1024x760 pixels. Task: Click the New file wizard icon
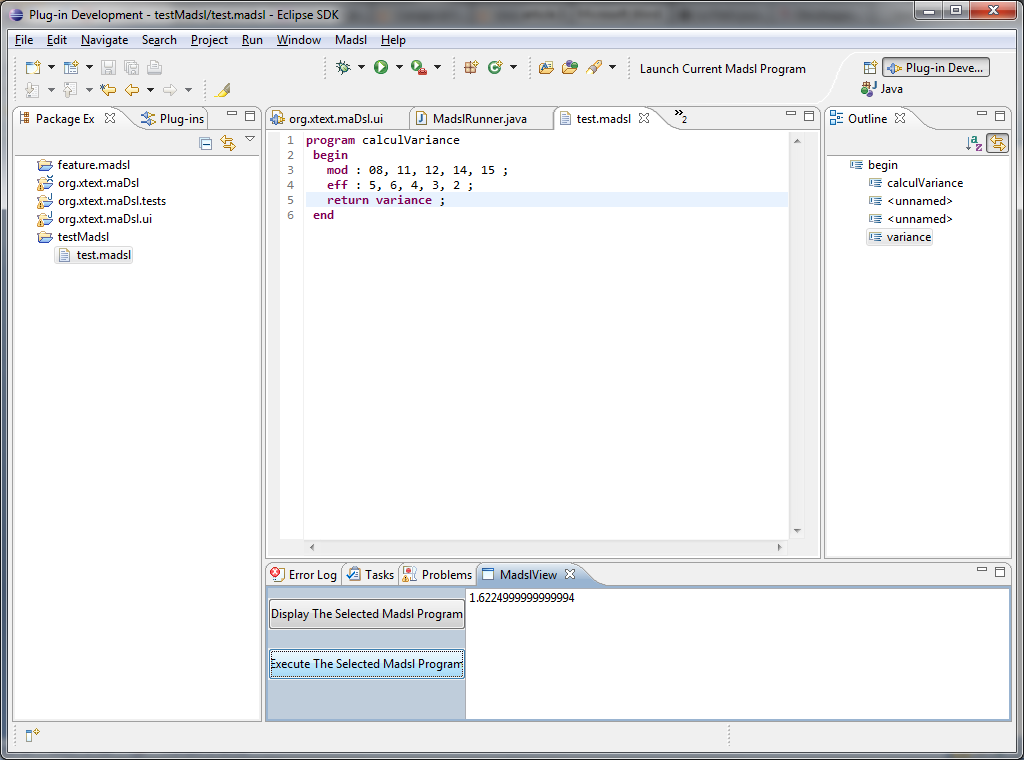pos(33,67)
